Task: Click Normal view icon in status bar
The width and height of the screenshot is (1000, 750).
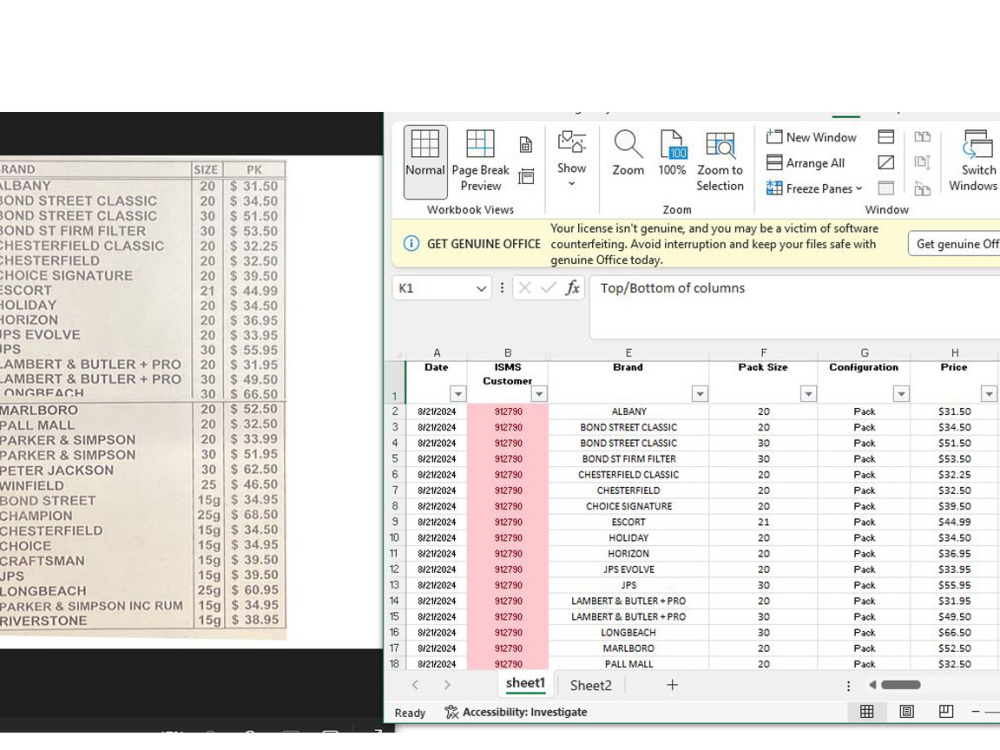Action: tap(867, 712)
